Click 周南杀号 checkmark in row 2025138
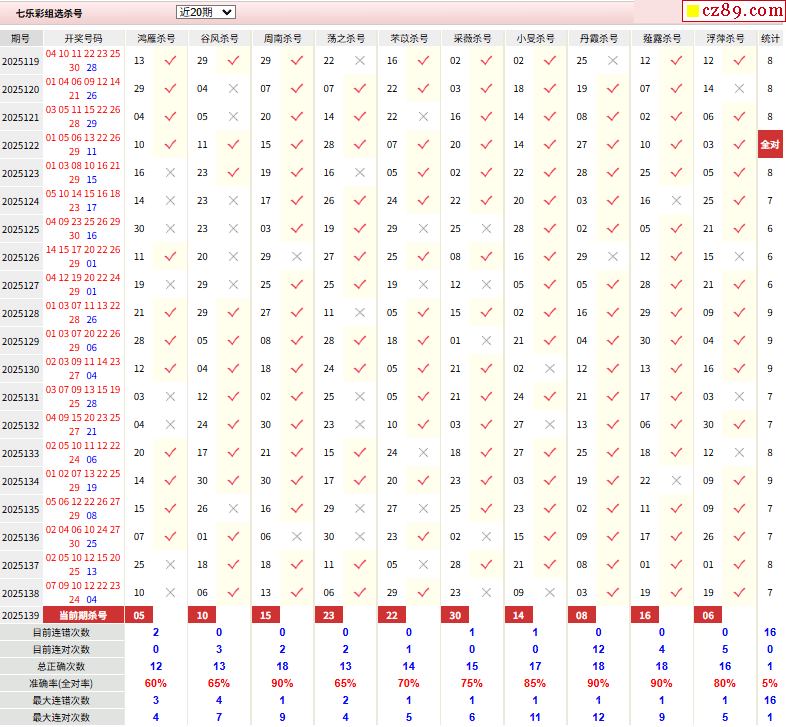 pos(297,593)
